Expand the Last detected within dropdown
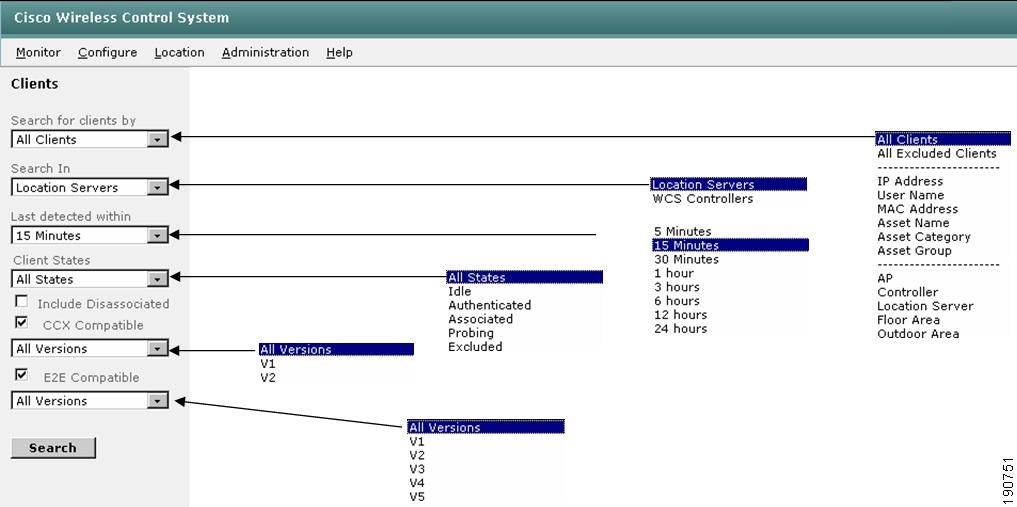This screenshot has height=507, width=1017. tap(158, 235)
